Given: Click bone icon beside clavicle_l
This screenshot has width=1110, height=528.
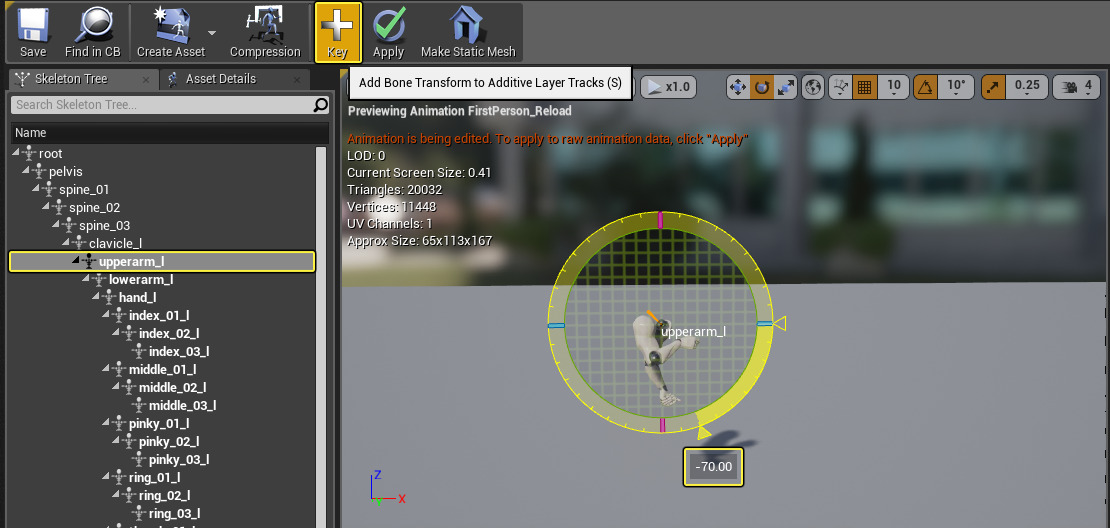Looking at the screenshot, I should (79, 243).
